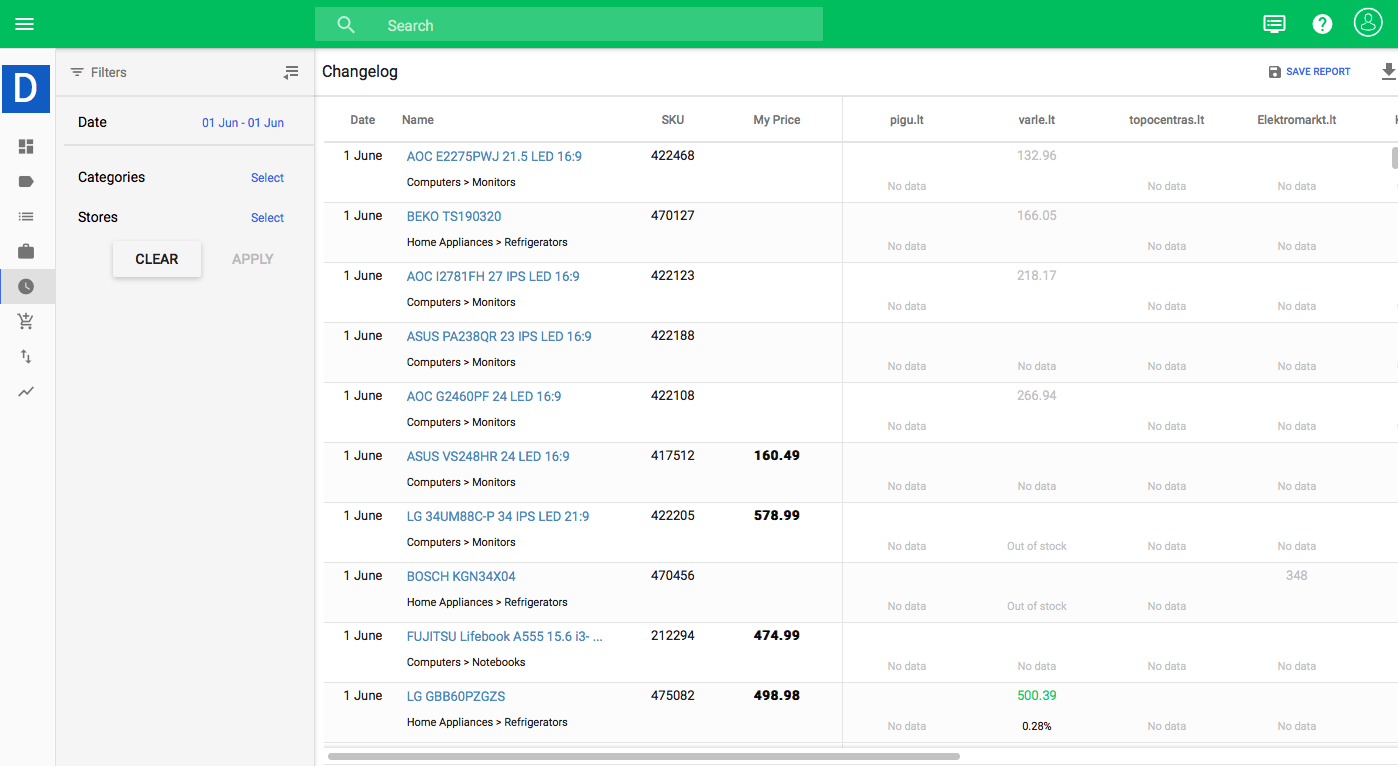The height and width of the screenshot is (766, 1398).
Task: Open BEKO TS190320 product link
Action: pyautogui.click(x=454, y=217)
